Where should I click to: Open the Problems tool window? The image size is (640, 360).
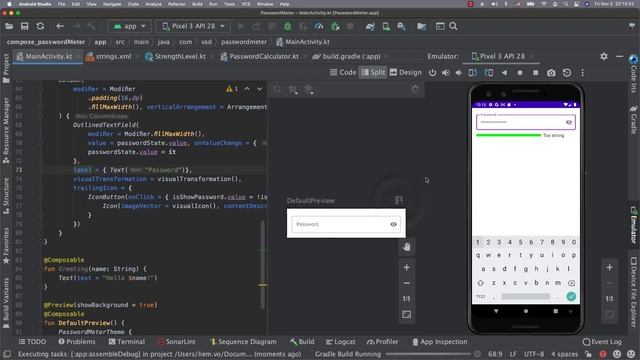tap(77, 342)
